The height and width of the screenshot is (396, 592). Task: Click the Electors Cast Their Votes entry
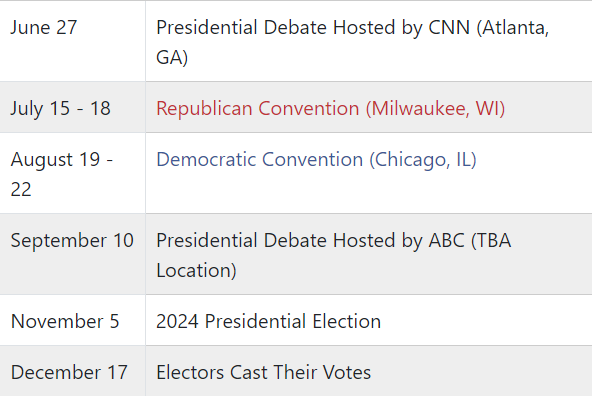pos(264,372)
